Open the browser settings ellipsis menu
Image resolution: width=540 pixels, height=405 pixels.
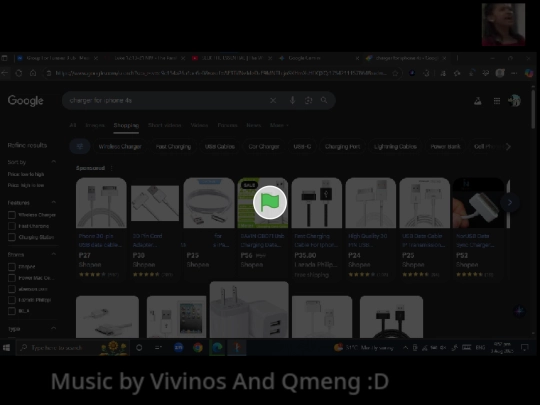point(514,73)
